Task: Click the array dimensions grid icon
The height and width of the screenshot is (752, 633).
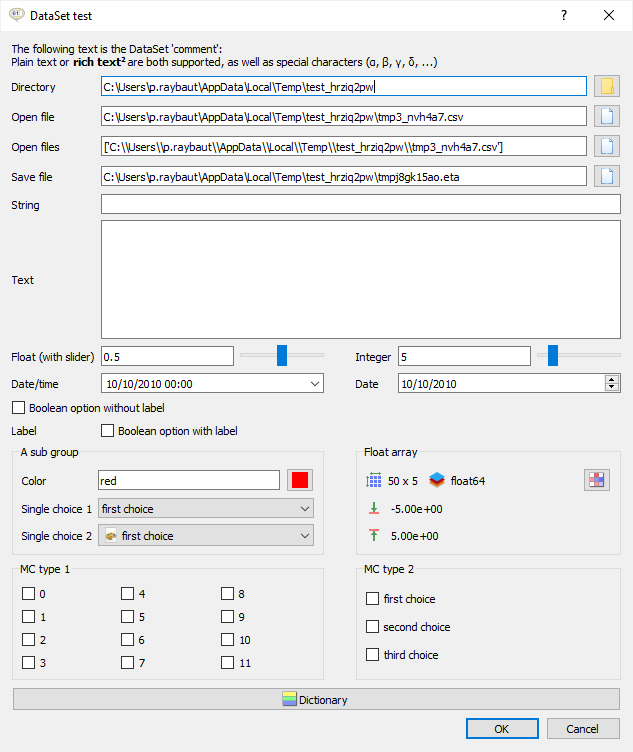Action: click(374, 480)
